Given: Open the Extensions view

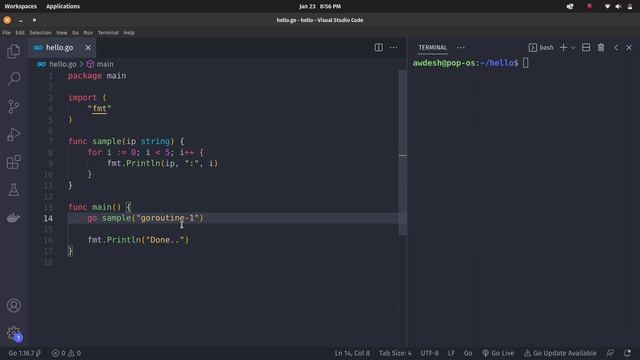Looking at the screenshot, I should point(13,162).
